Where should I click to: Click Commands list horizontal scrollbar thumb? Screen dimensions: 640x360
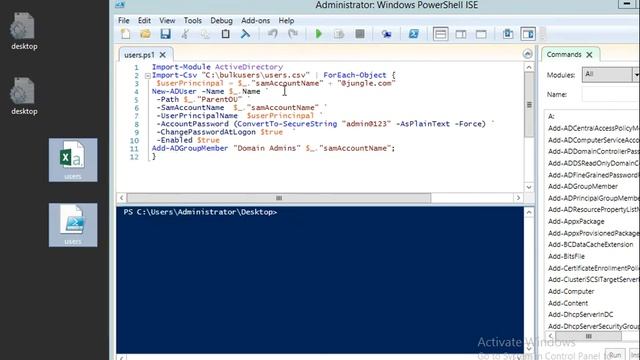coord(588,336)
